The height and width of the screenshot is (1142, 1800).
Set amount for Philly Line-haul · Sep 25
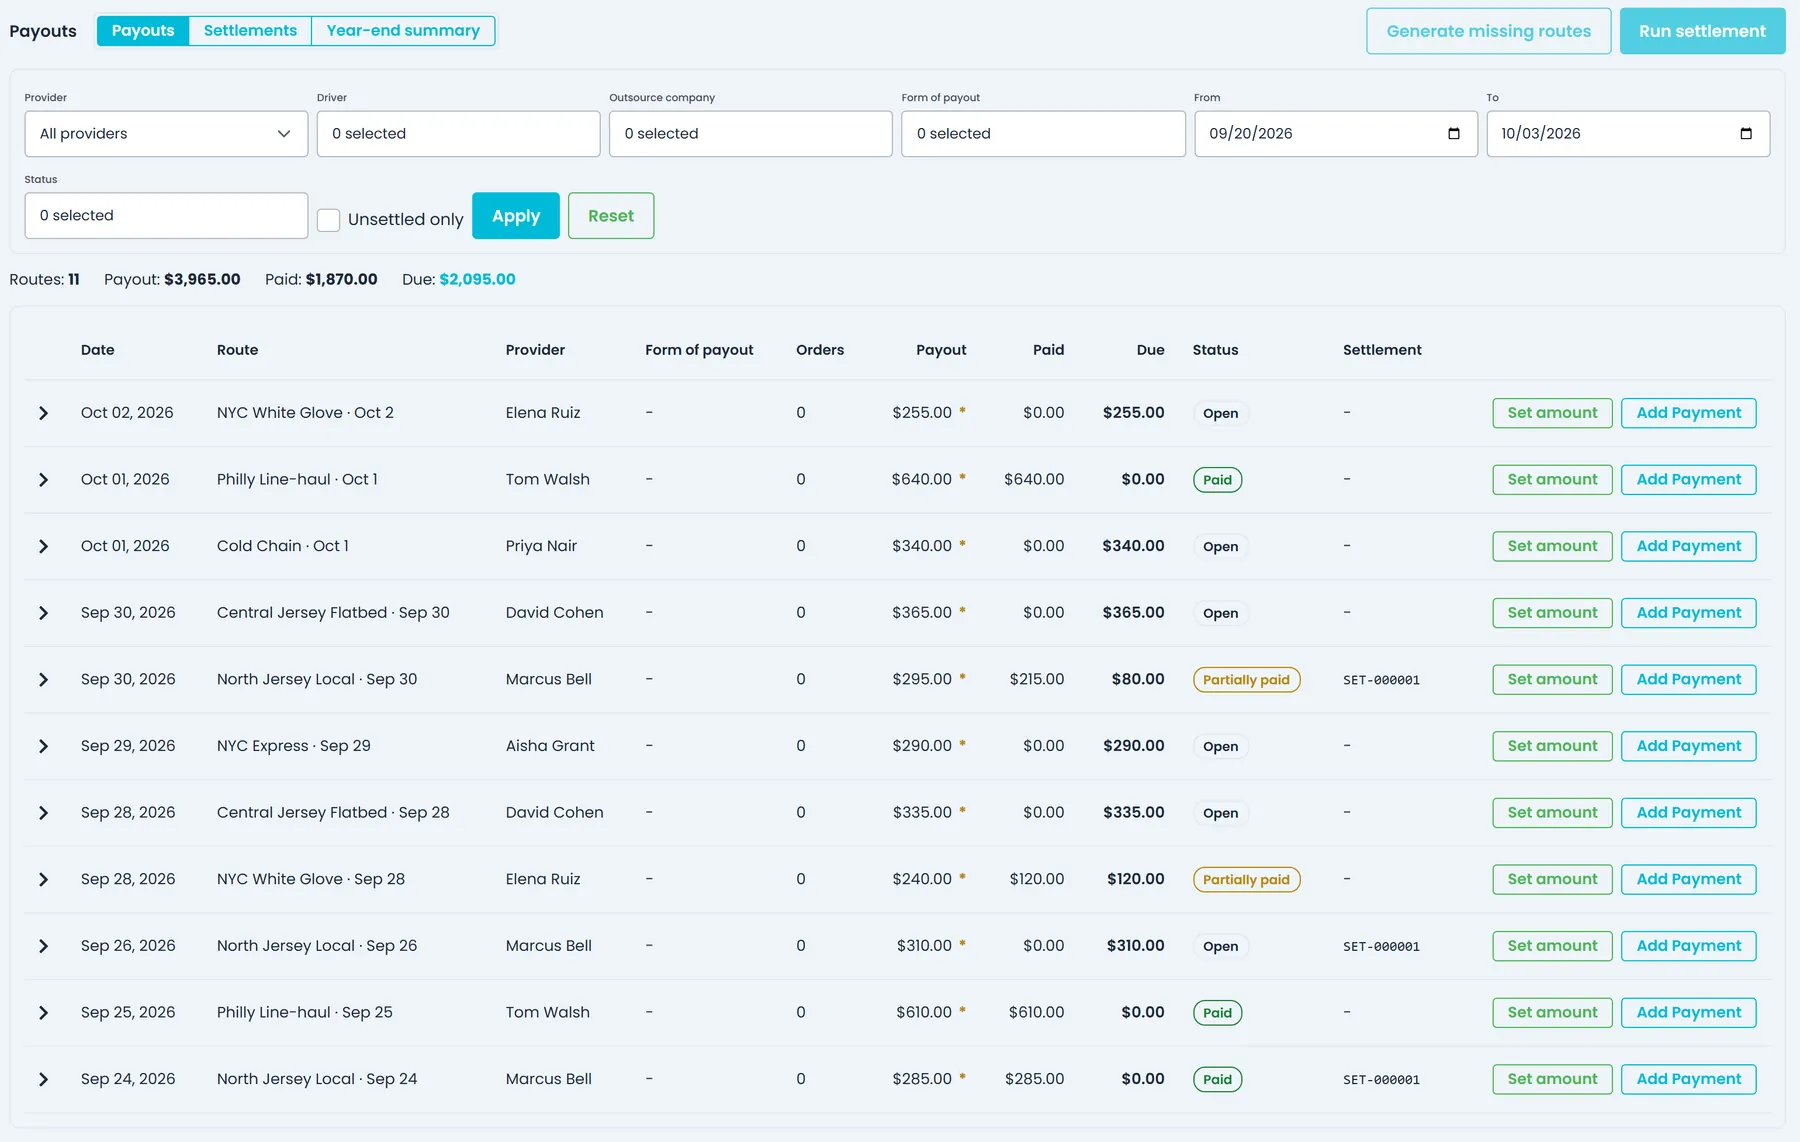pos(1552,1013)
